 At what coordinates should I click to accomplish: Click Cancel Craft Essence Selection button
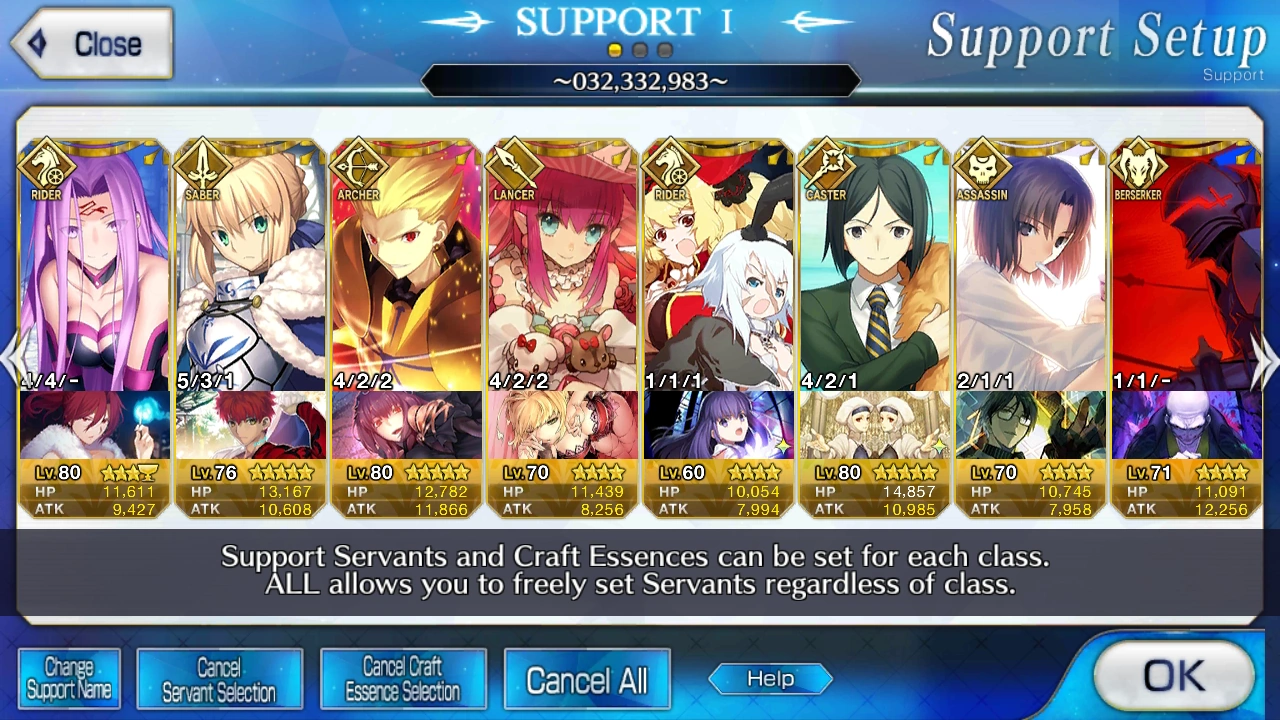pyautogui.click(x=403, y=680)
